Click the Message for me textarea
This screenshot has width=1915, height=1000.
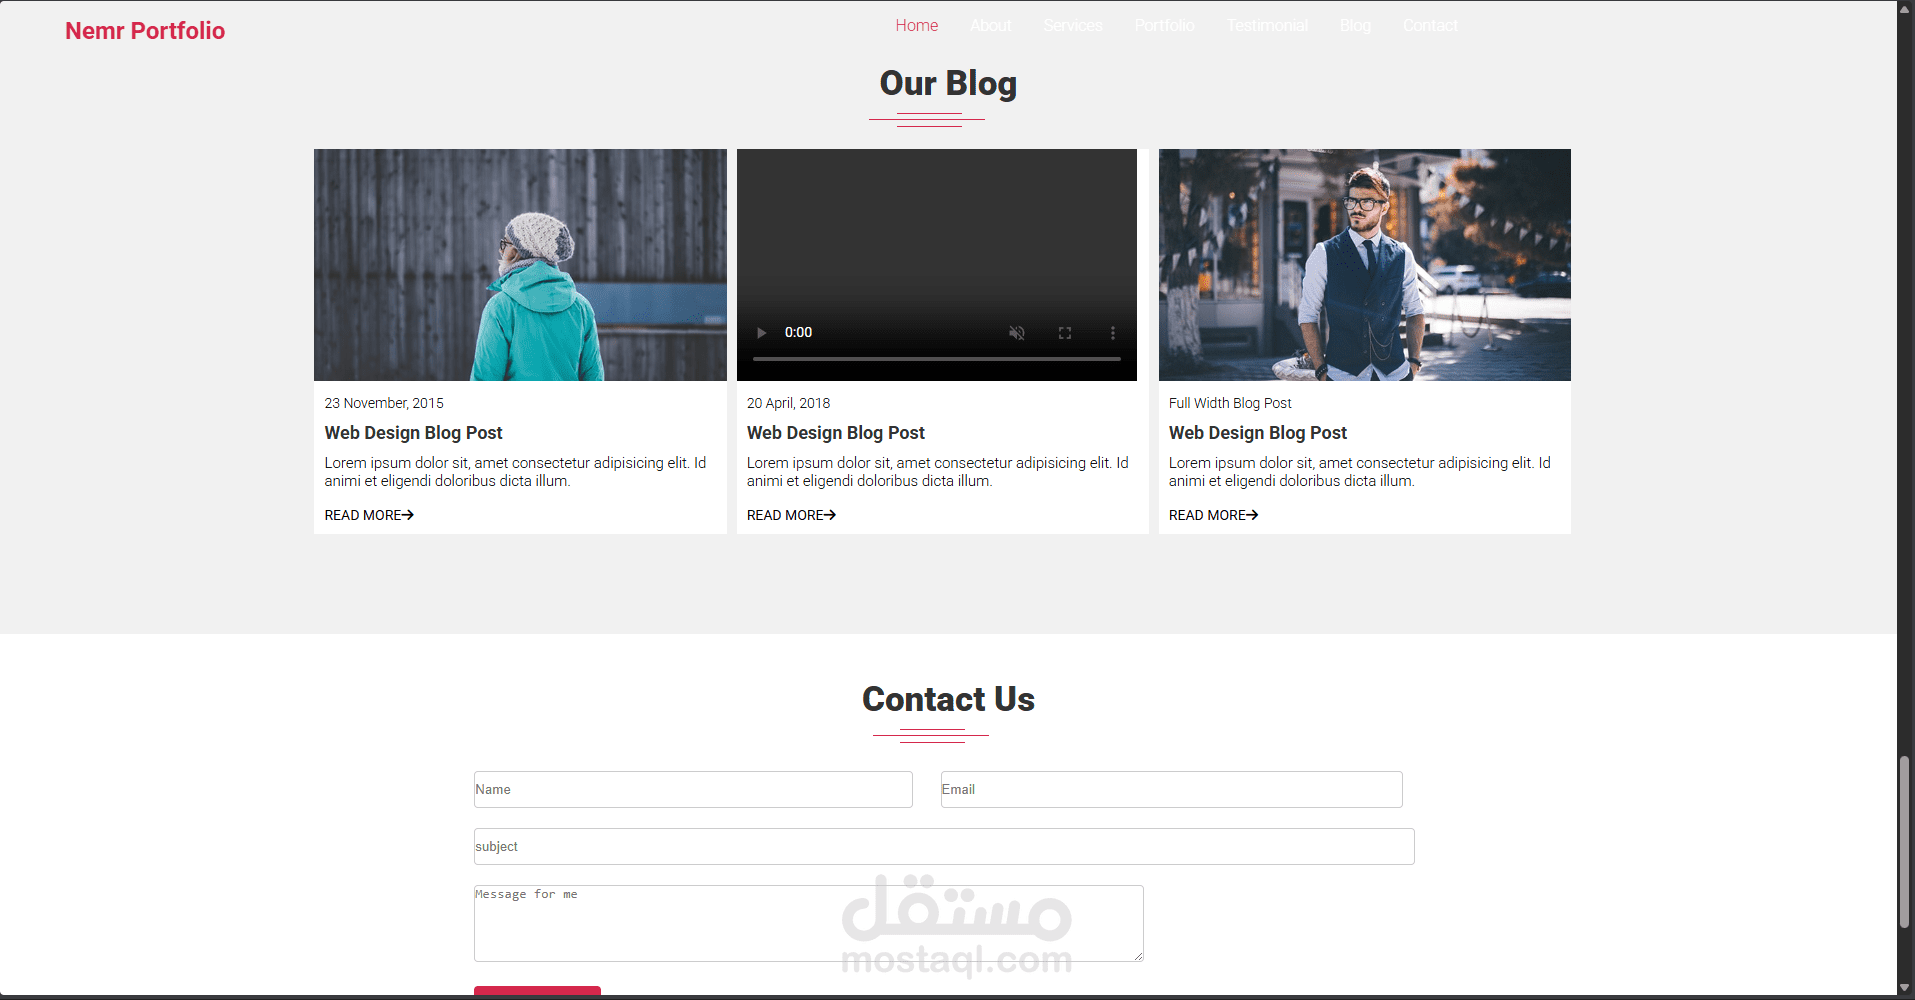(808, 923)
